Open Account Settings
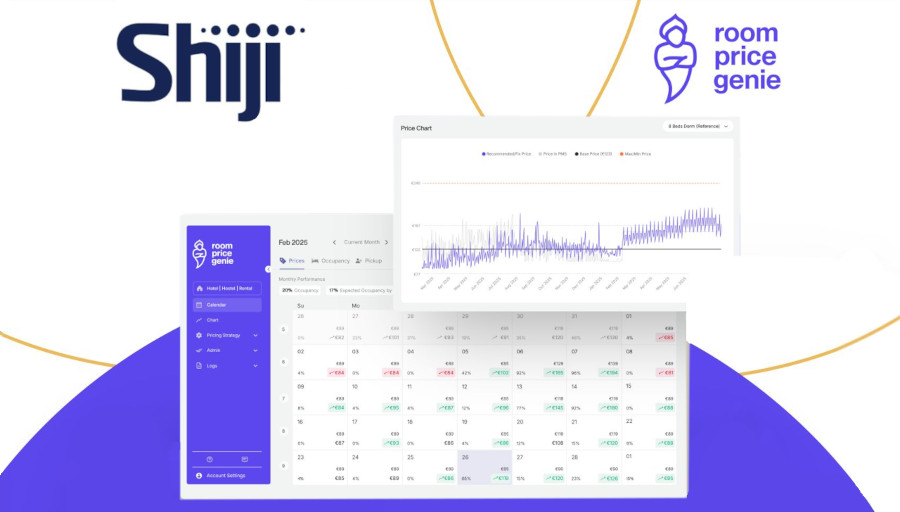The image size is (900, 512). (225, 475)
